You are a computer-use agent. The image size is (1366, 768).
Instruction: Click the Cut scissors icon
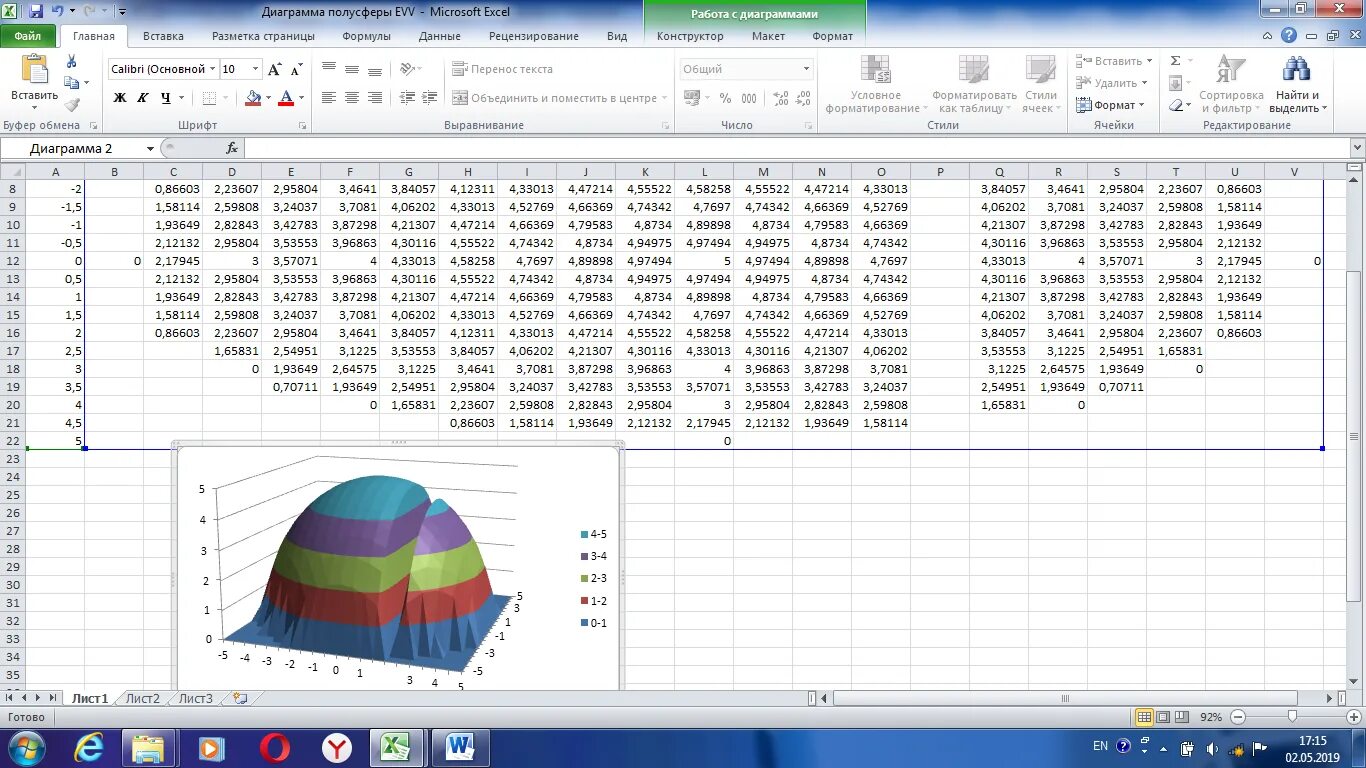coord(72,62)
